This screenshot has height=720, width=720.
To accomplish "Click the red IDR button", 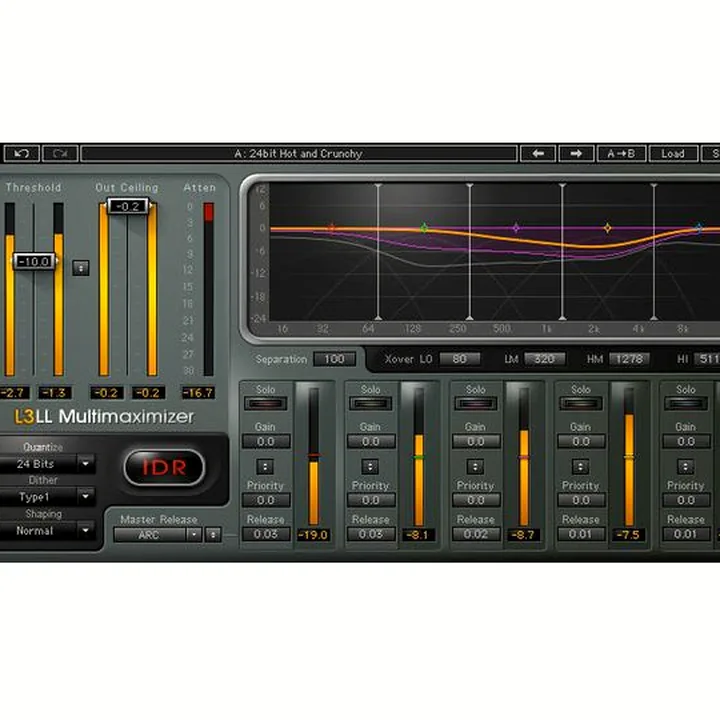I will click(164, 467).
